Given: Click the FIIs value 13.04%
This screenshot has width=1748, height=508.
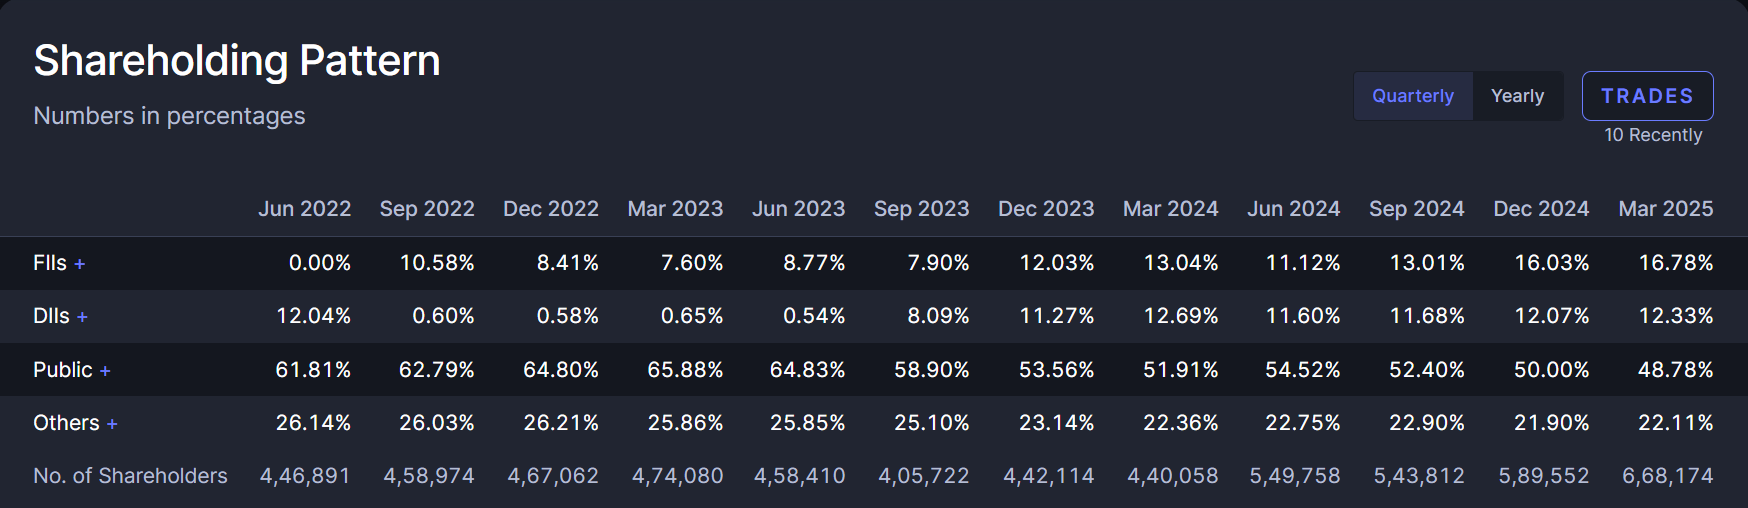Looking at the screenshot, I should tap(1181, 263).
